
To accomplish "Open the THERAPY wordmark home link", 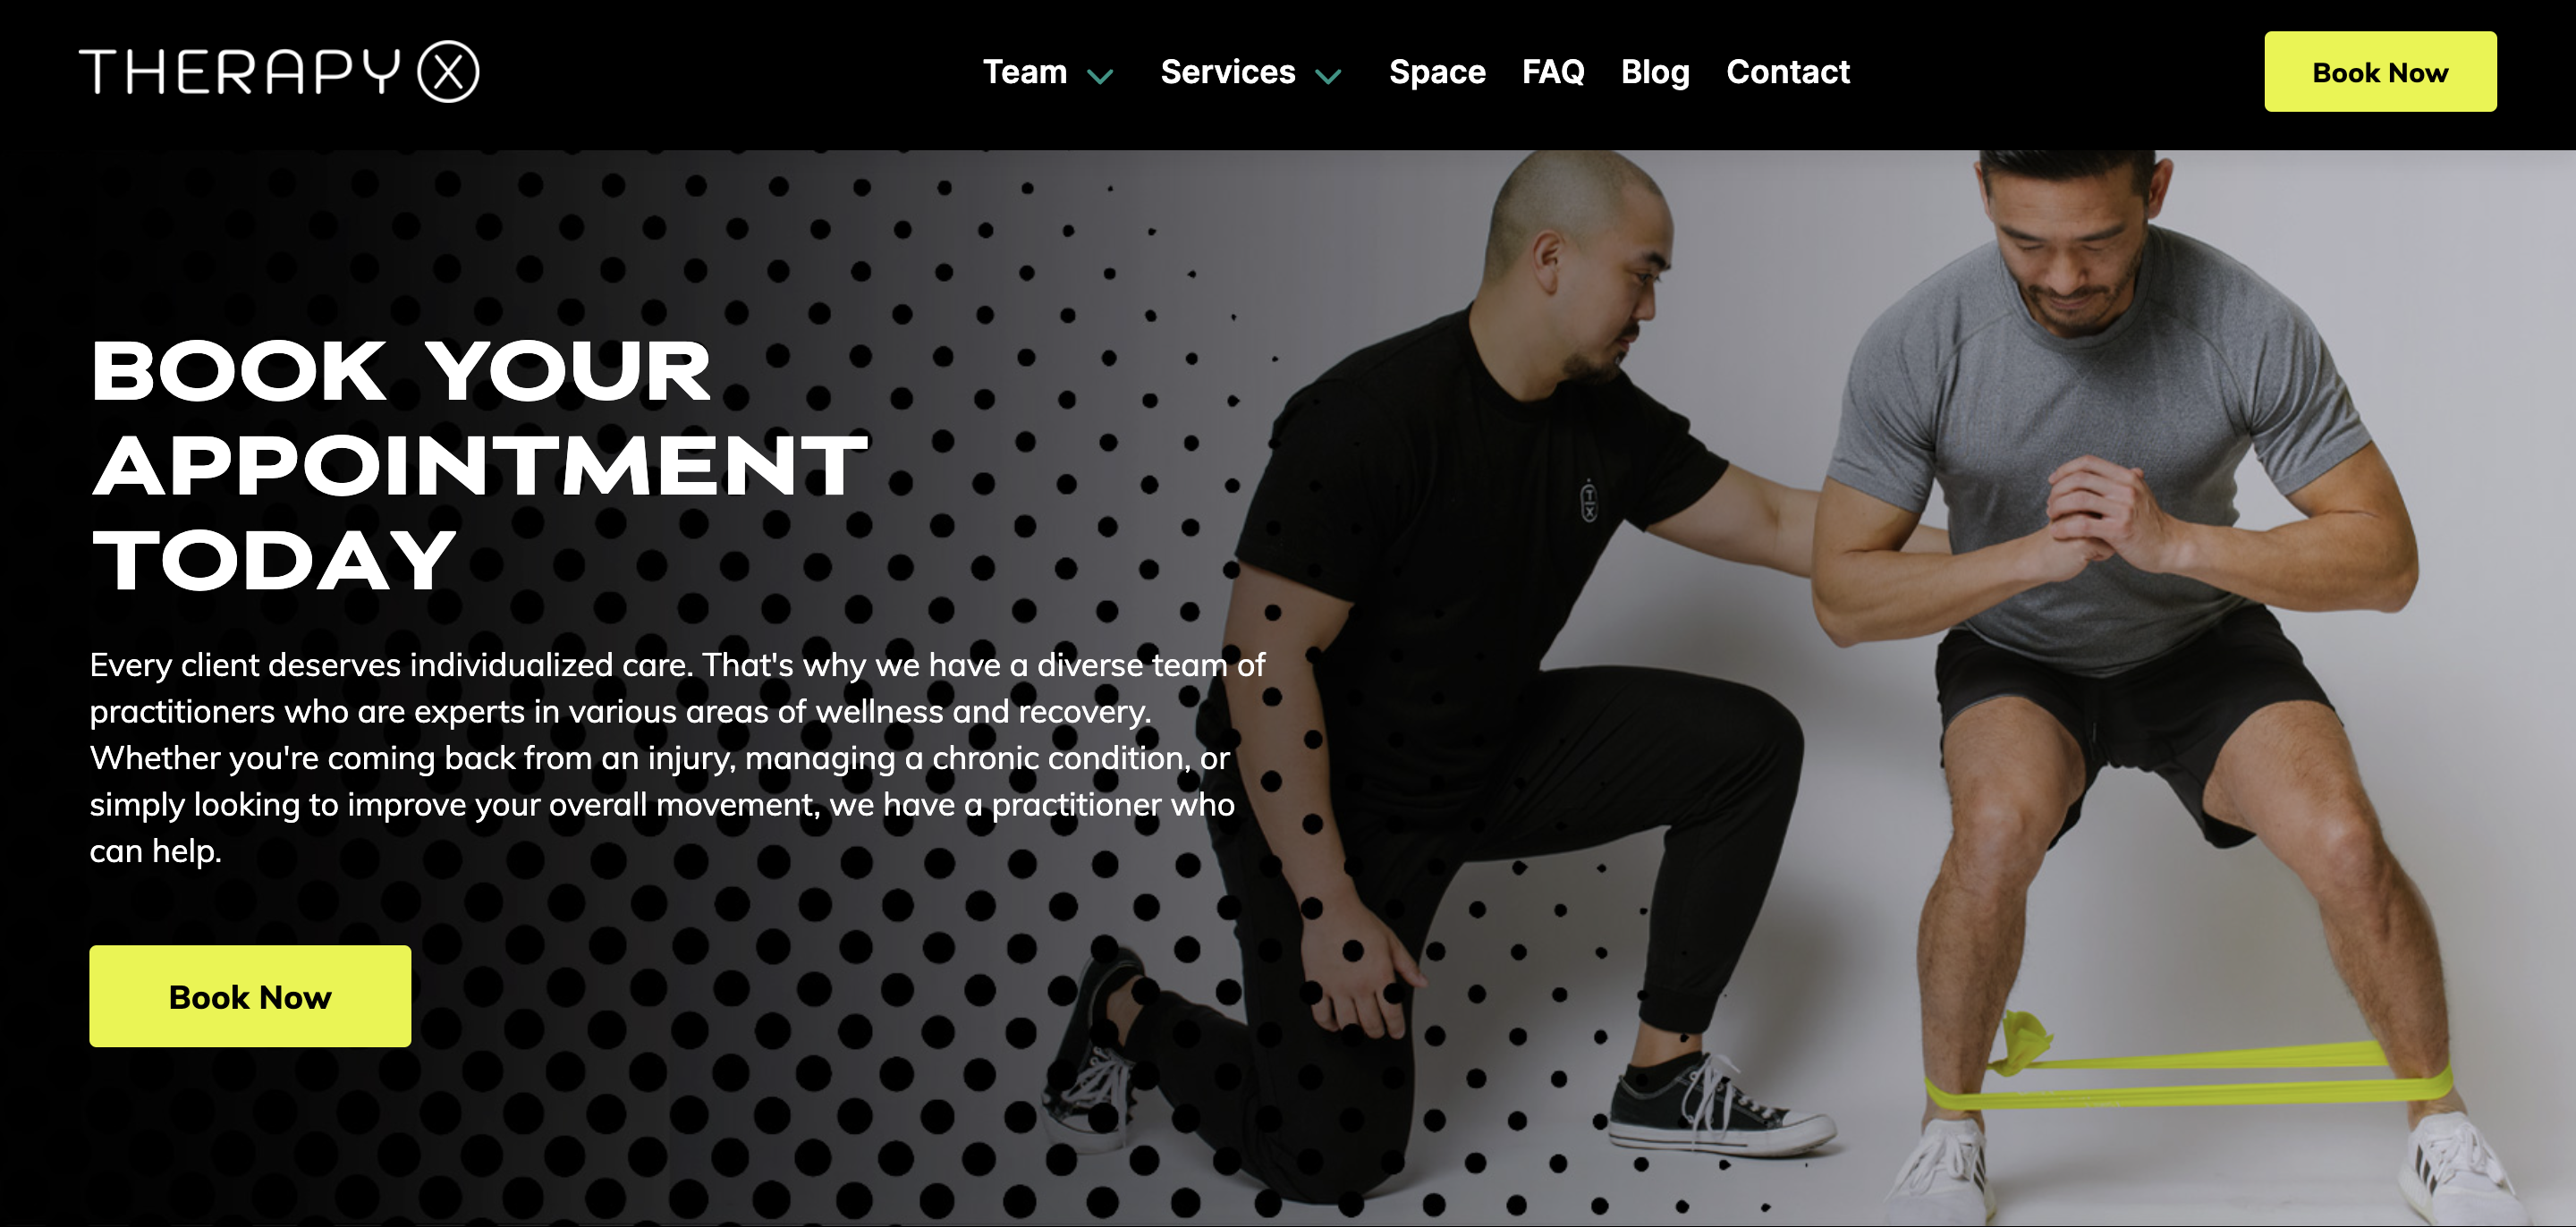I will tap(240, 72).
